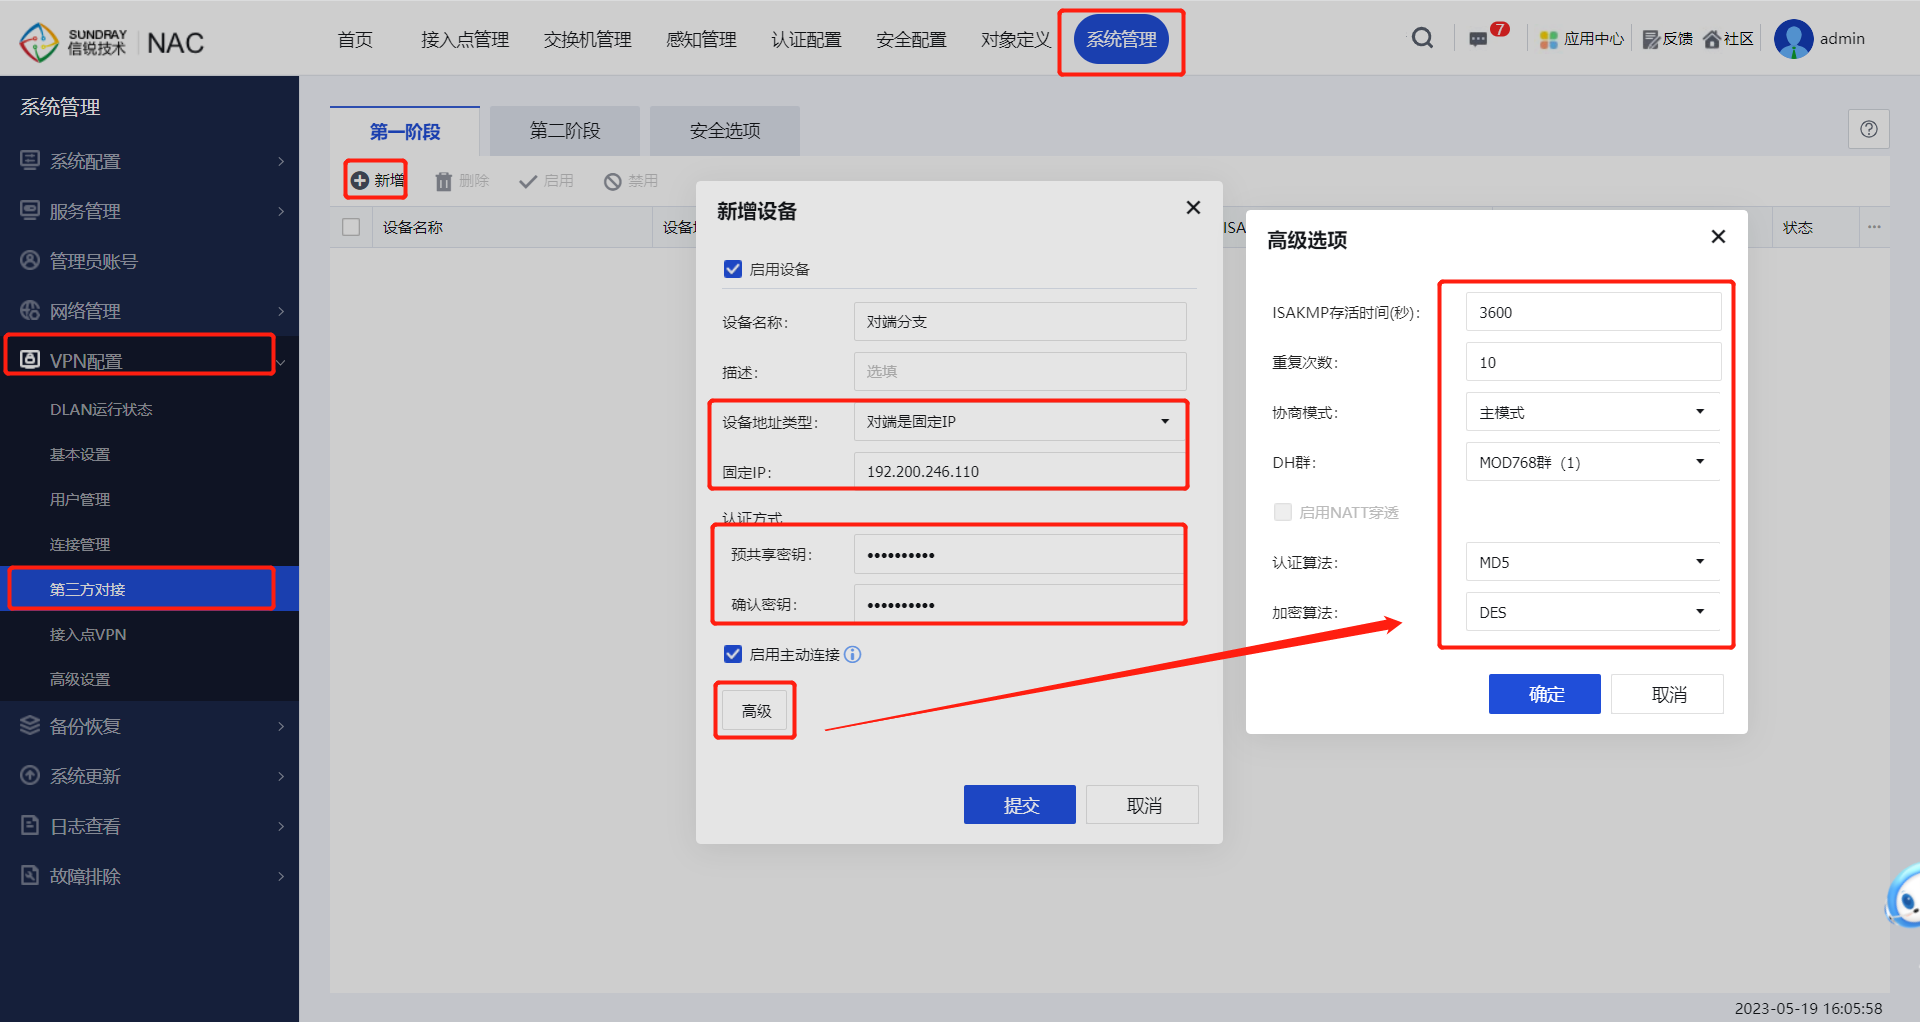The width and height of the screenshot is (1920, 1022).
Task: Tick the select-all checkbox in table header
Action: tap(351, 227)
